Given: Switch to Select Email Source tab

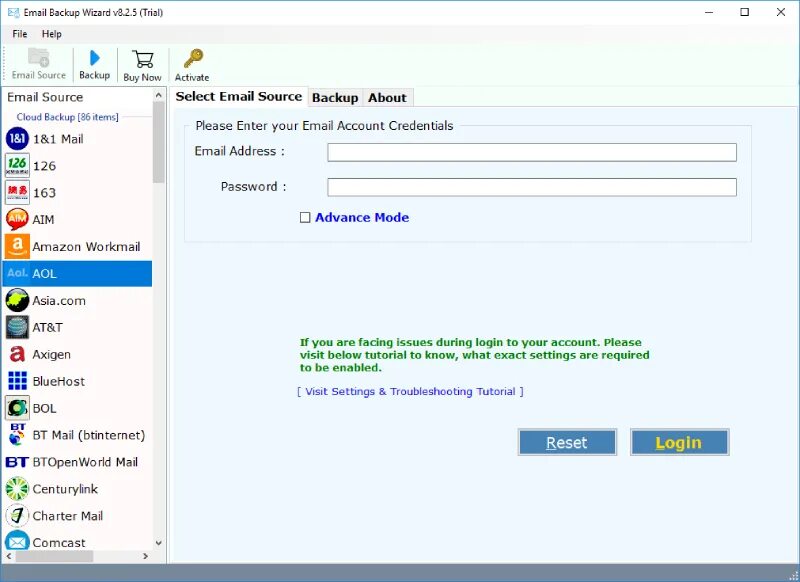Looking at the screenshot, I should pyautogui.click(x=238, y=96).
